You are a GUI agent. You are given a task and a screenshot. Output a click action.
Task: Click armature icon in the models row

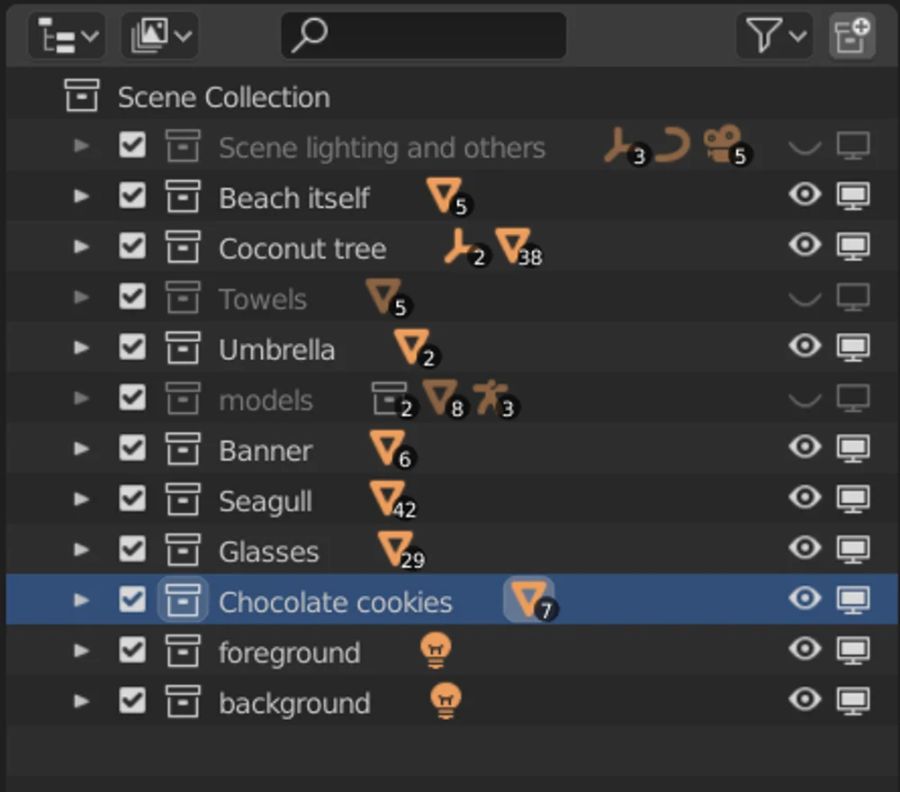[489, 398]
